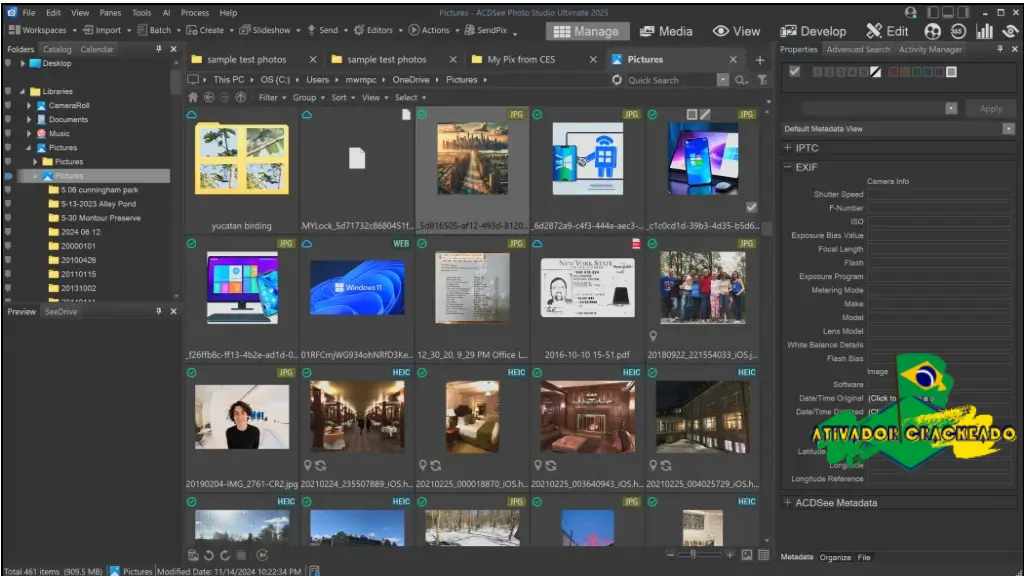1024x576 pixels.
Task: Click zoom-in plus beside thumbnail slider
Action: click(x=729, y=554)
